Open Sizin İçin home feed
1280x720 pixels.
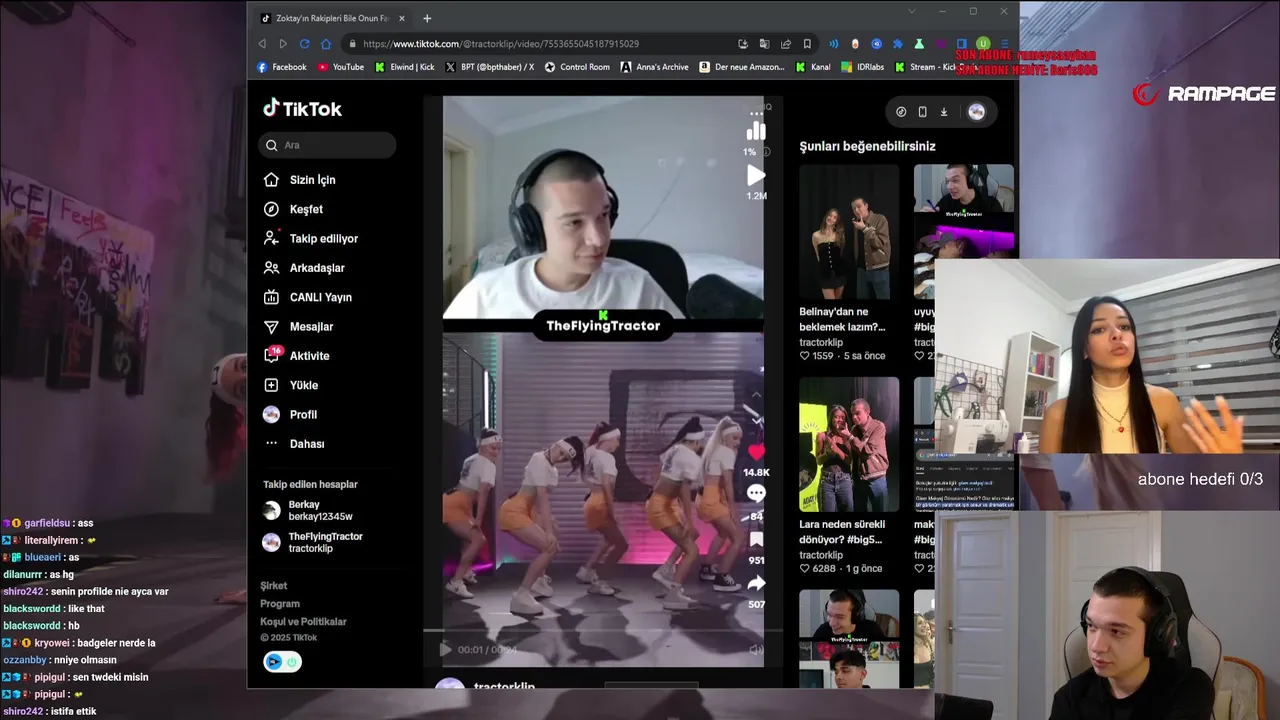(300, 180)
